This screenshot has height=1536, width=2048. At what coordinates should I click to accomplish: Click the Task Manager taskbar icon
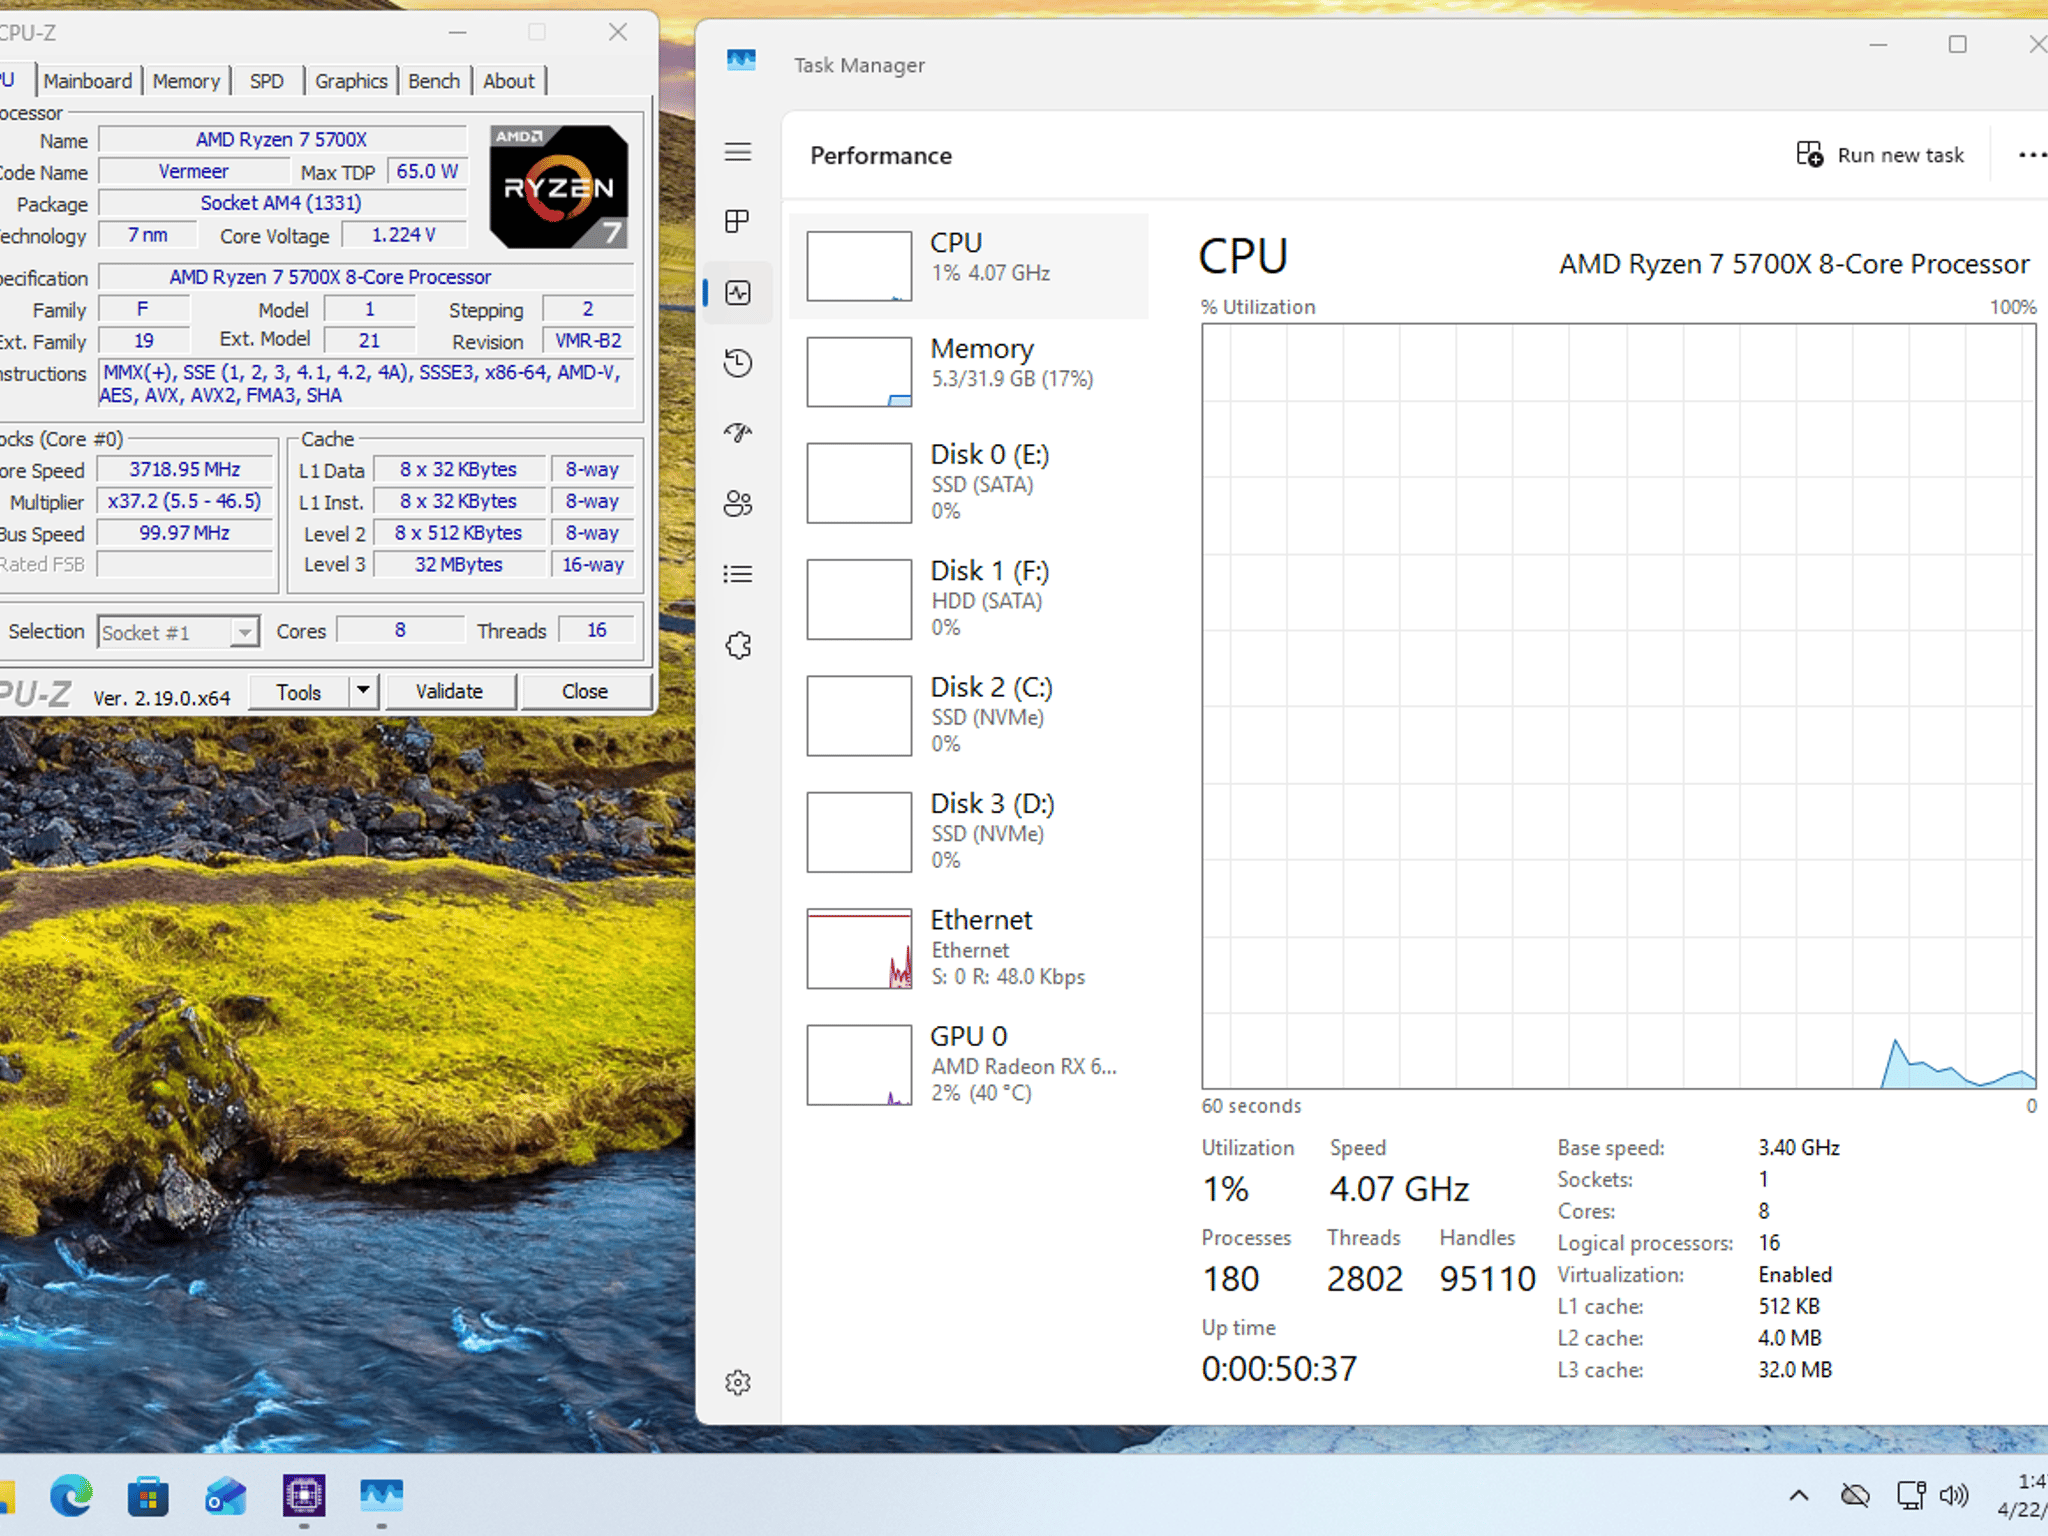(x=381, y=1496)
